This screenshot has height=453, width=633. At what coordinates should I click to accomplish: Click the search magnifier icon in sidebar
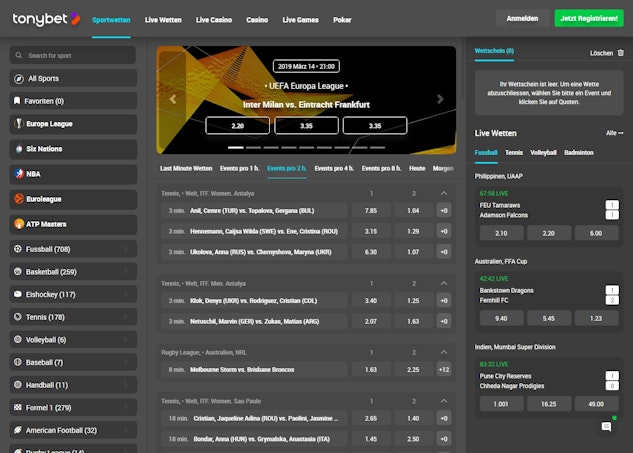(x=19, y=55)
